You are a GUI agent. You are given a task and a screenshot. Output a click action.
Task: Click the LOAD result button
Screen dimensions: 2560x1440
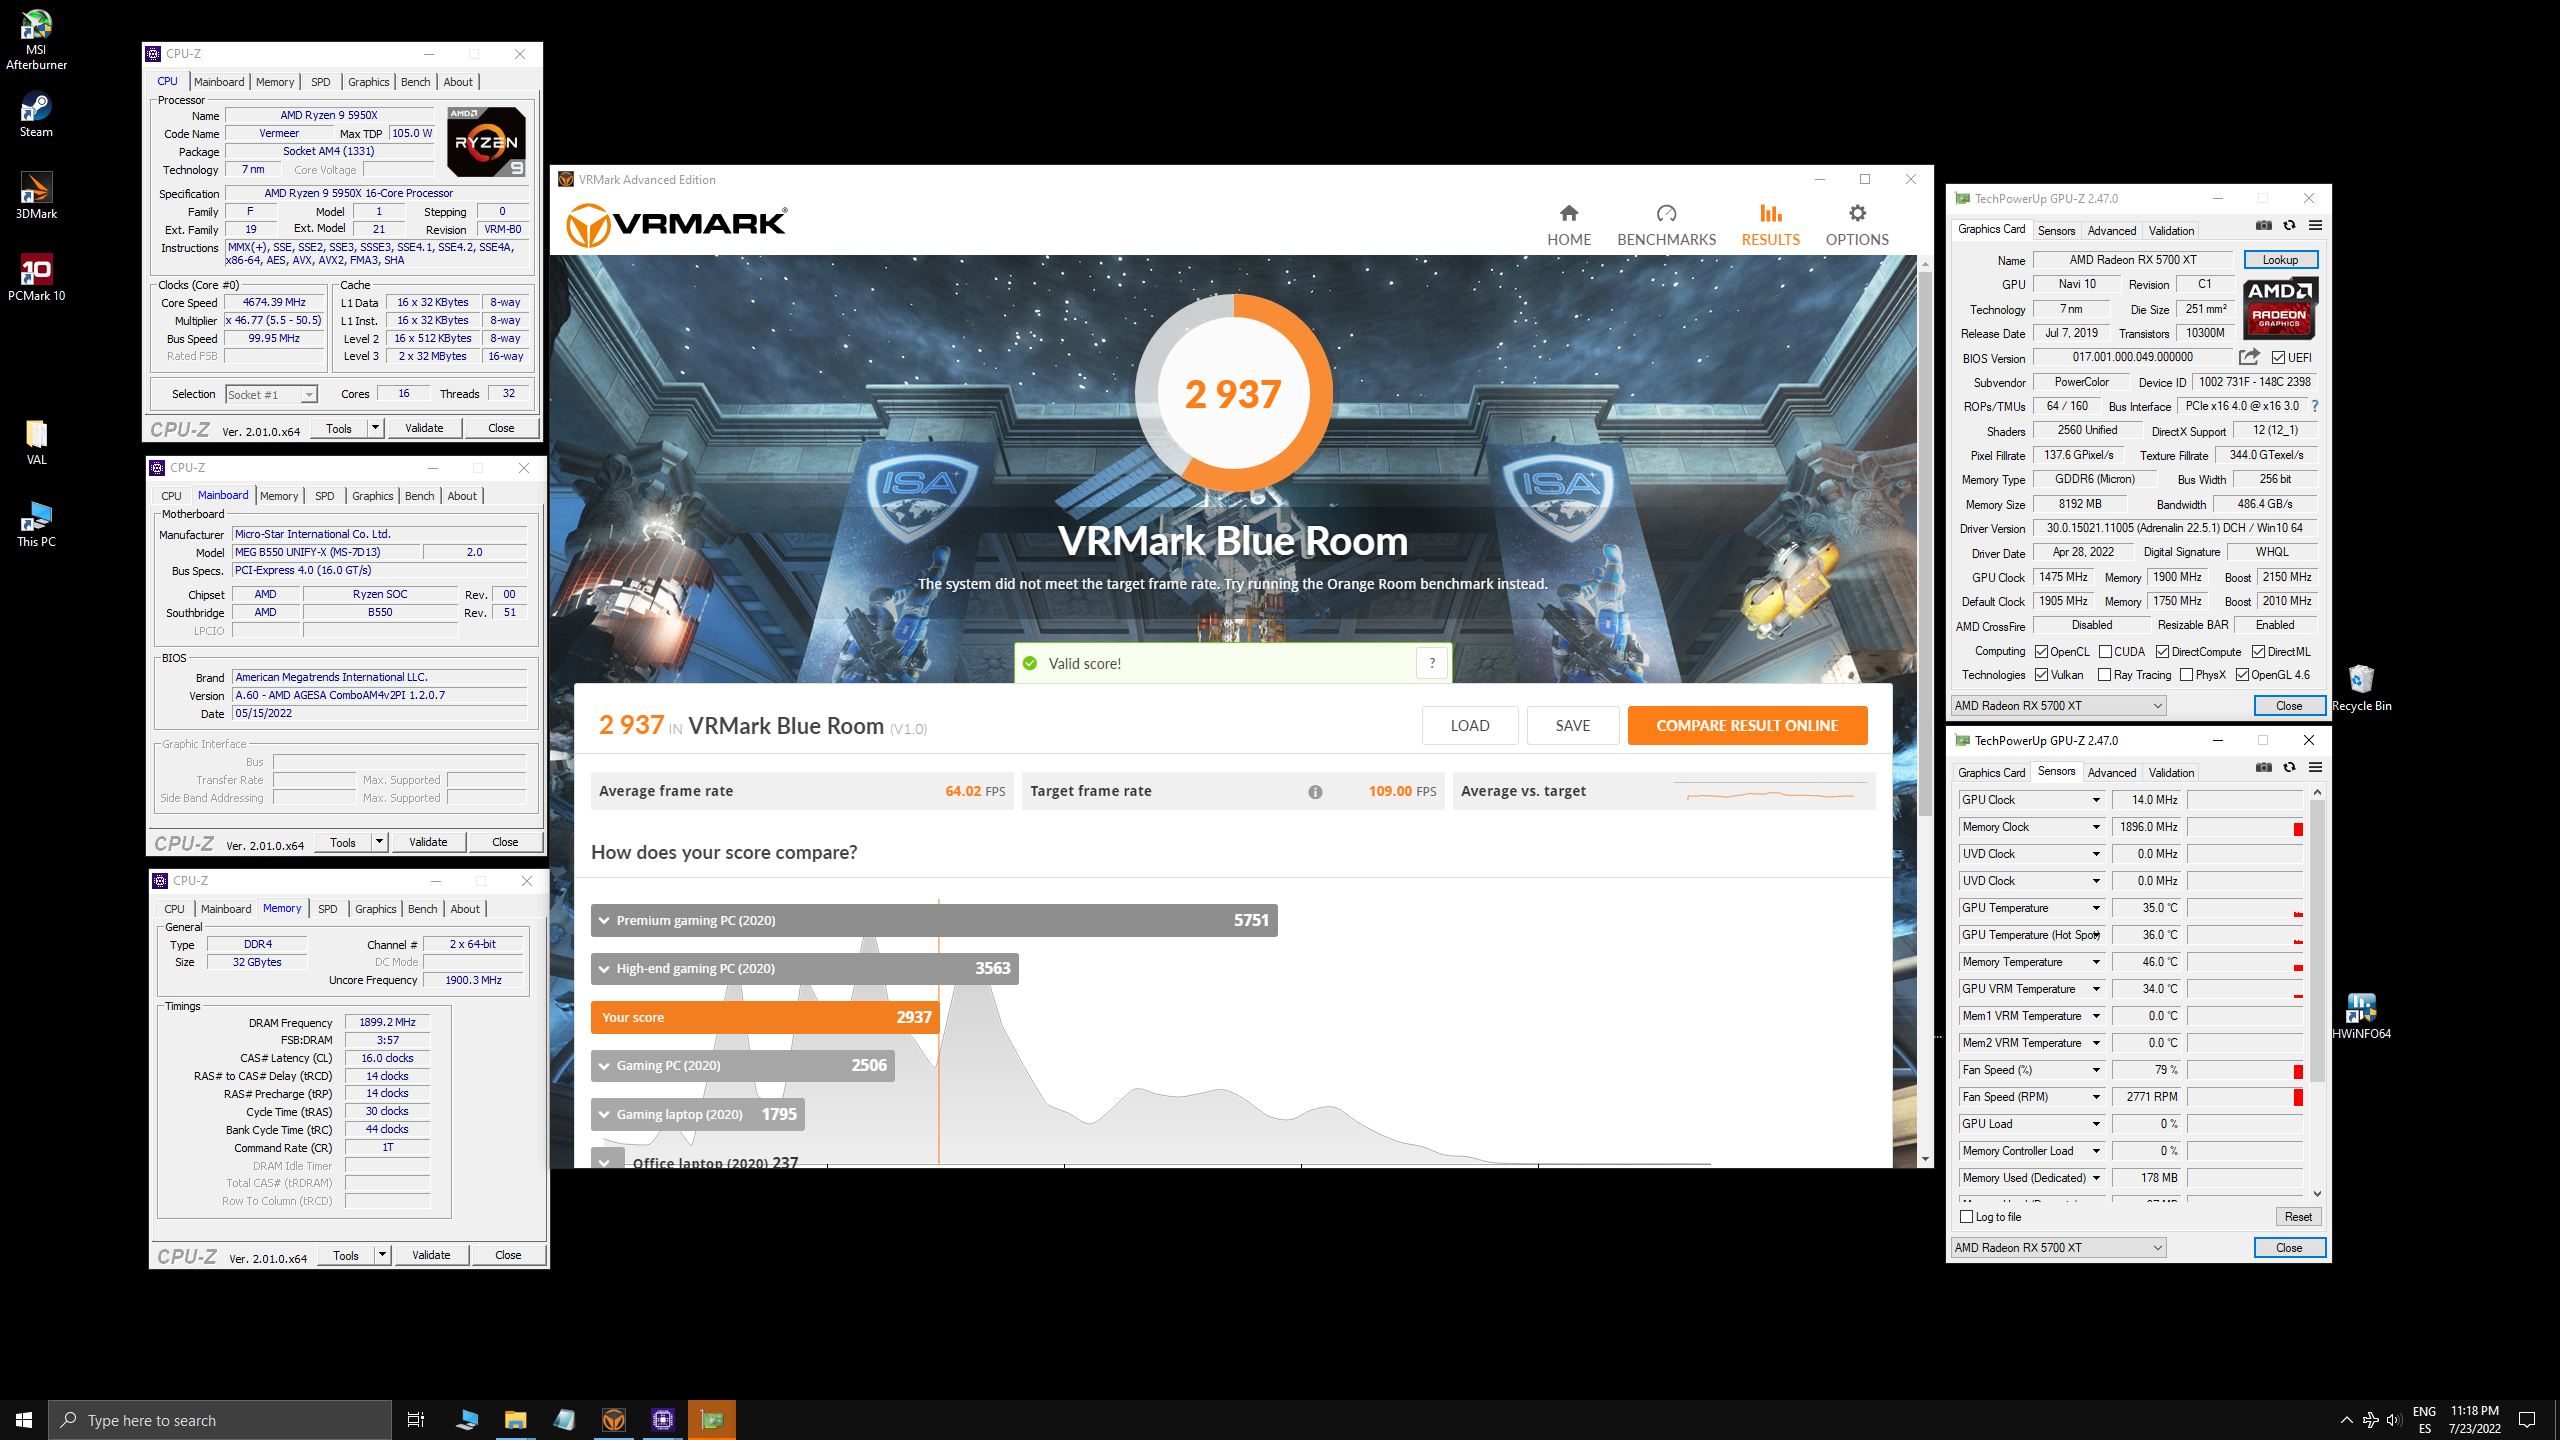coord(1469,726)
